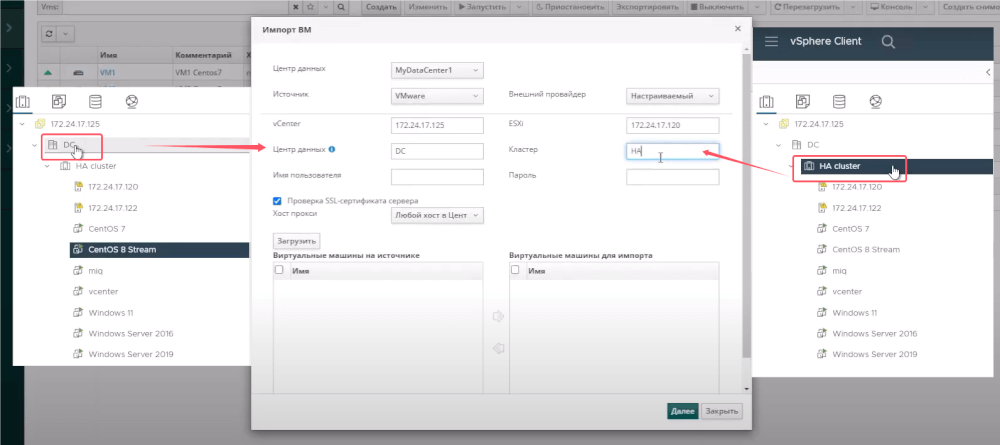Click Создать in background toolbar
The image size is (1000, 445).
(x=381, y=7)
